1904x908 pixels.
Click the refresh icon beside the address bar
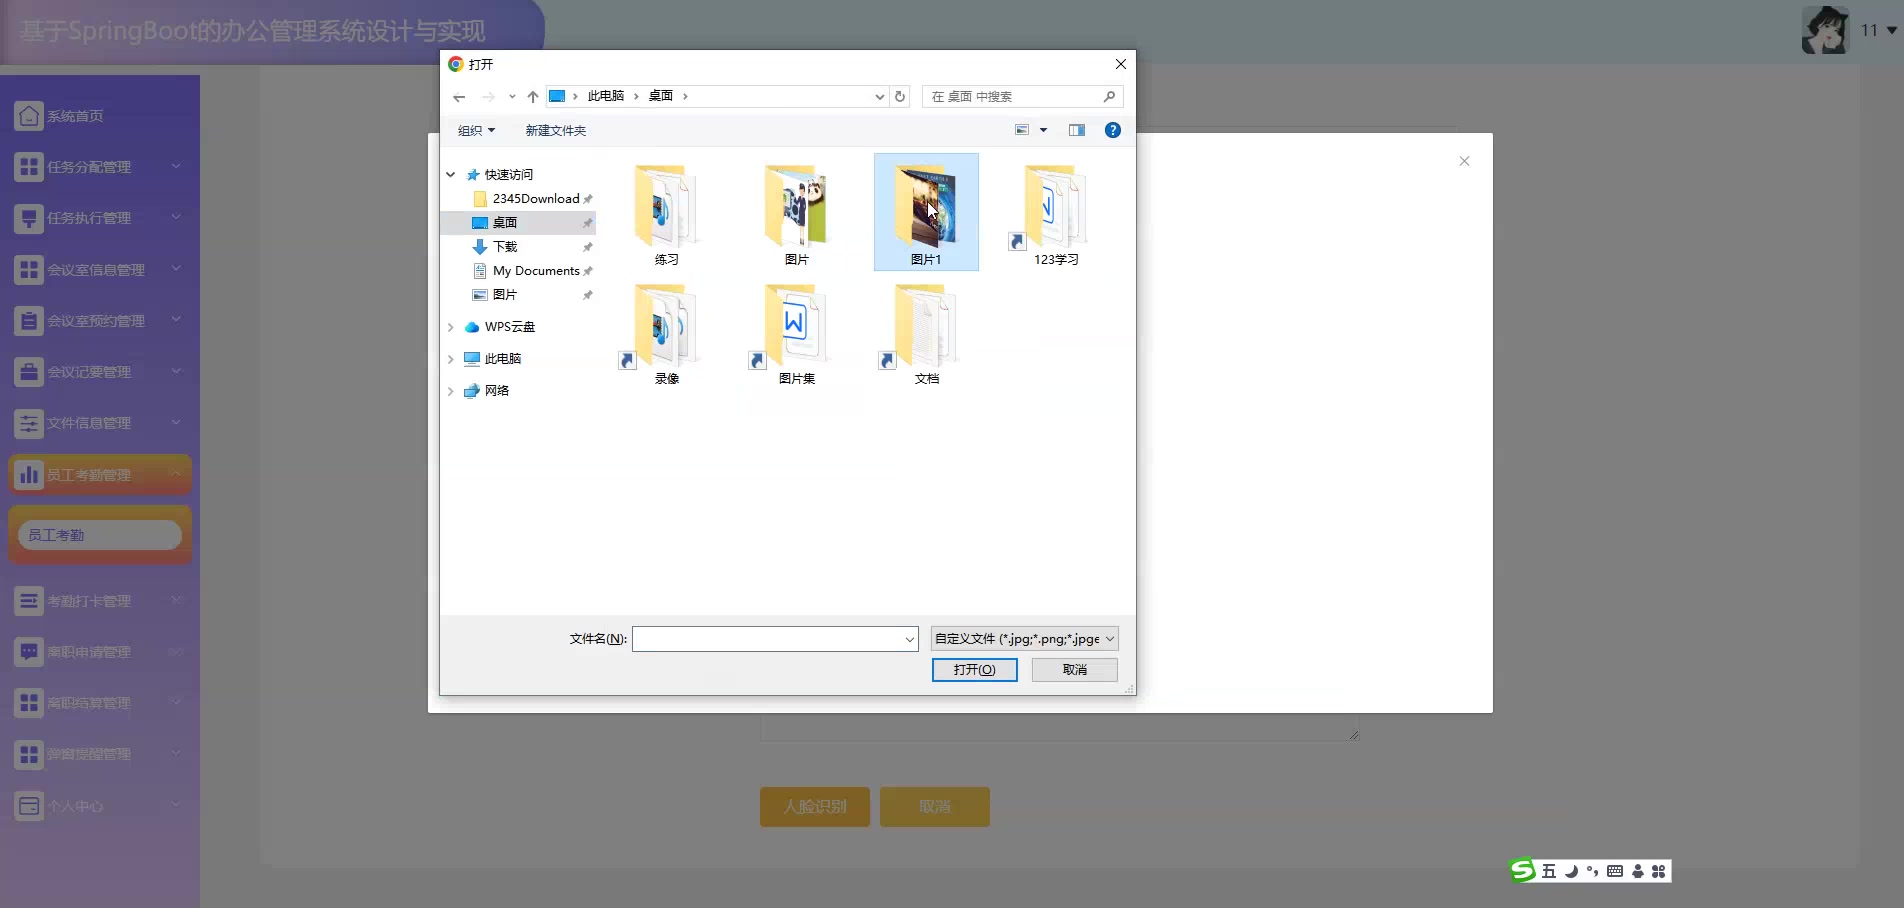click(x=899, y=96)
